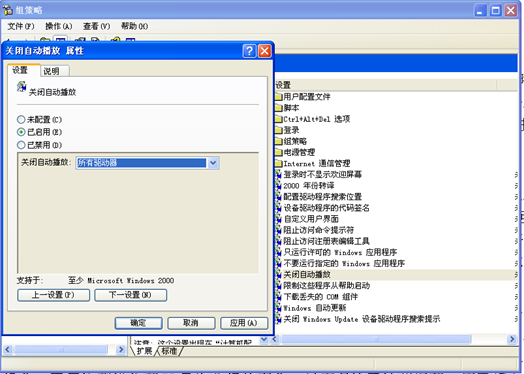Click the 取消 button
Image resolution: width=524 pixels, height=374 pixels.
point(191,323)
